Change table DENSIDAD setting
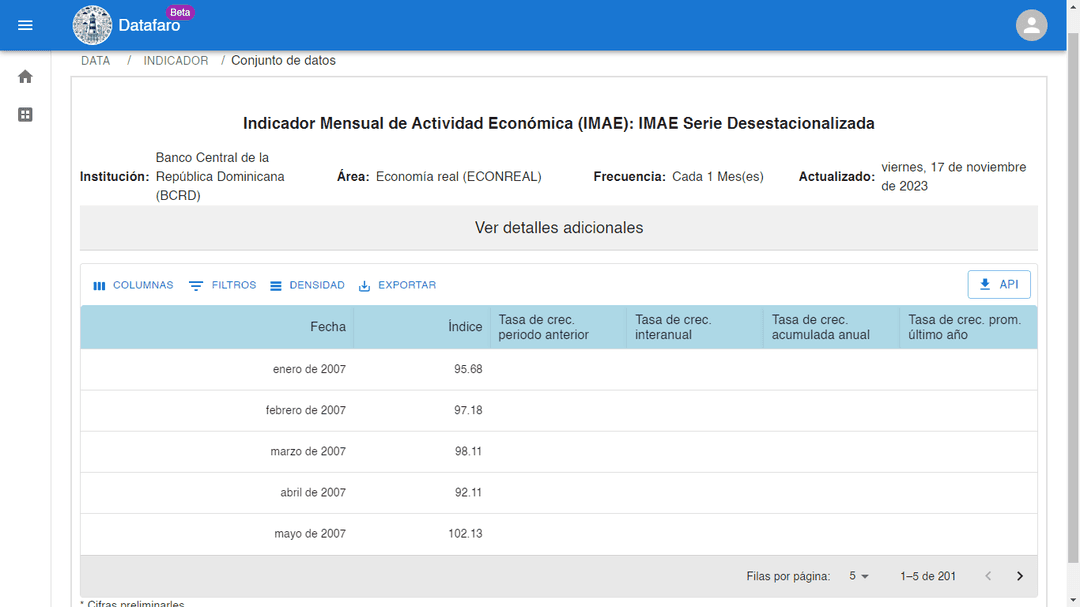 (x=307, y=285)
